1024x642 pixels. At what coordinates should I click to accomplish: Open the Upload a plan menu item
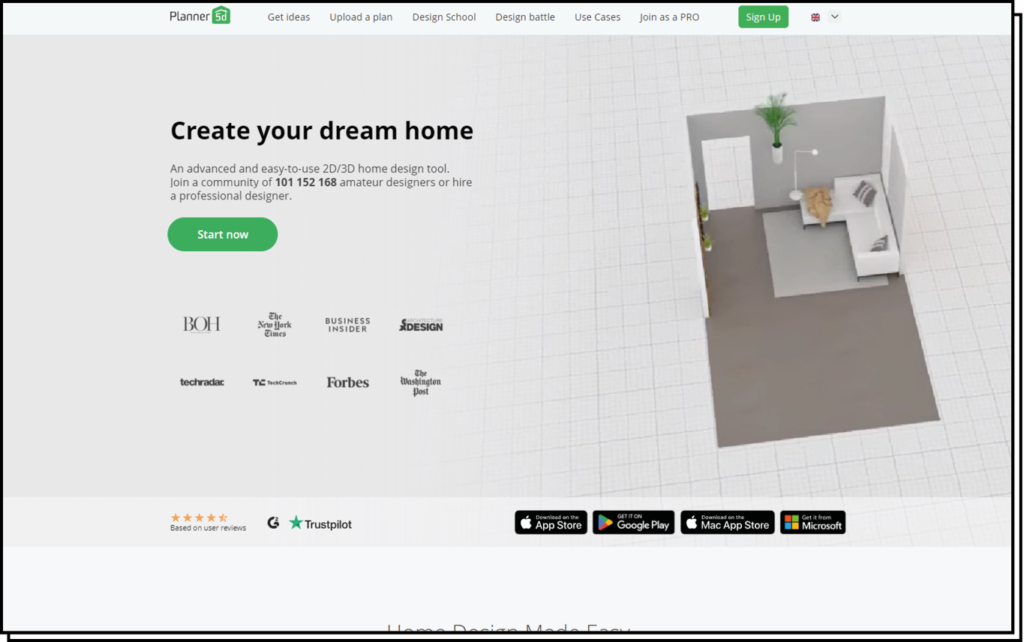pyautogui.click(x=360, y=17)
